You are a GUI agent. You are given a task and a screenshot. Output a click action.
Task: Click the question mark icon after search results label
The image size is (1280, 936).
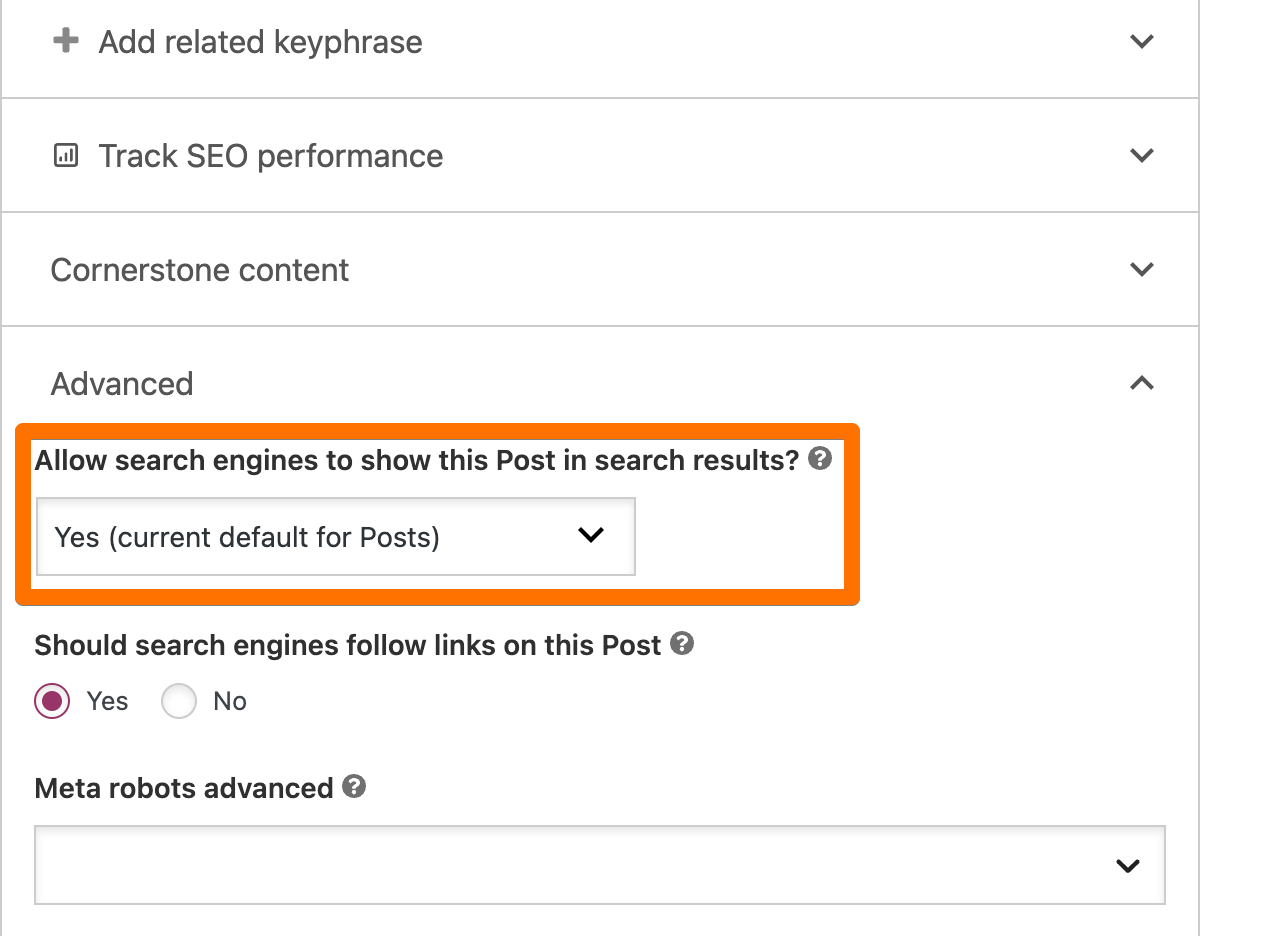[x=819, y=459]
